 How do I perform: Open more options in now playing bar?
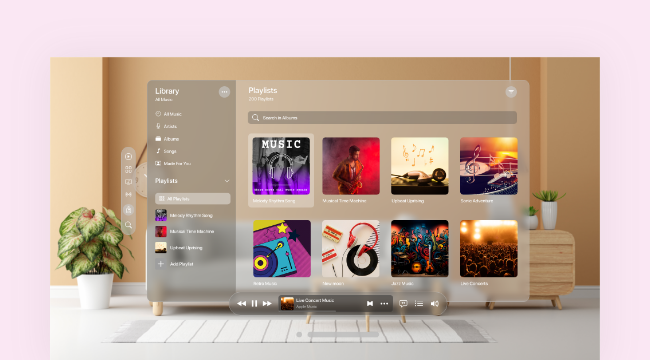pyautogui.click(x=384, y=304)
